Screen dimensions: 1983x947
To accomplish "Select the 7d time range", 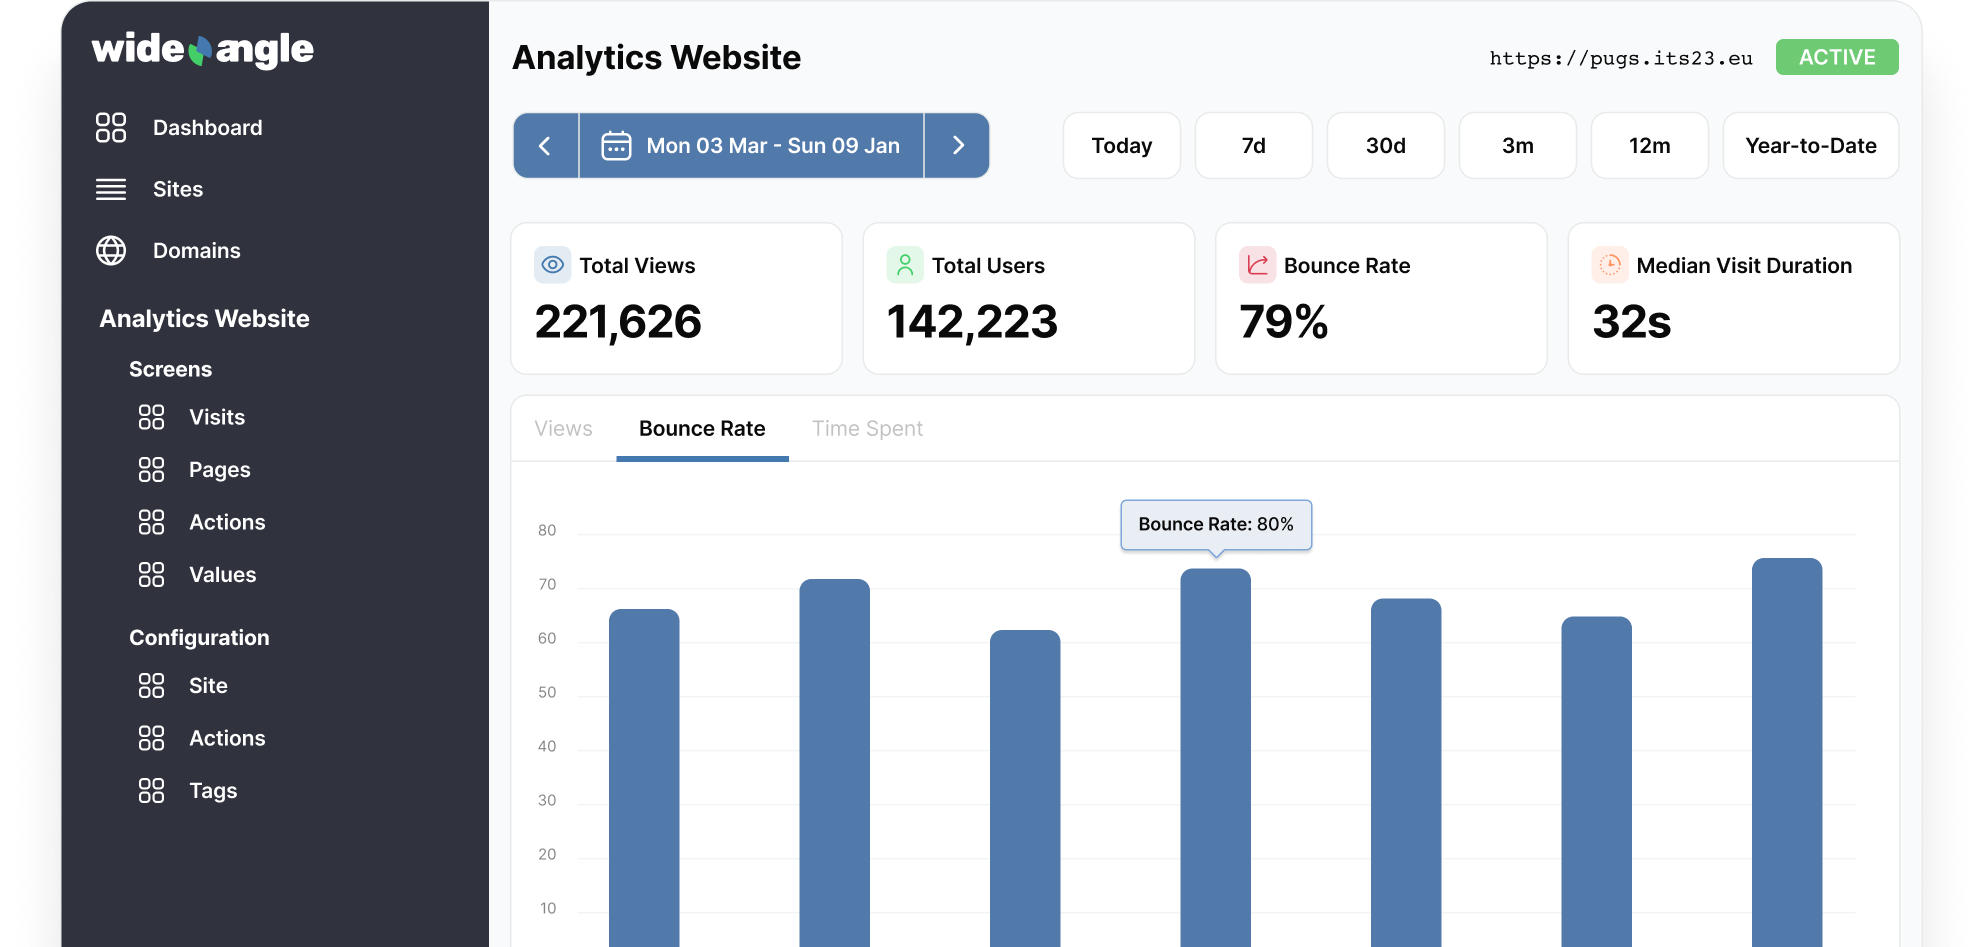I will click(x=1253, y=146).
